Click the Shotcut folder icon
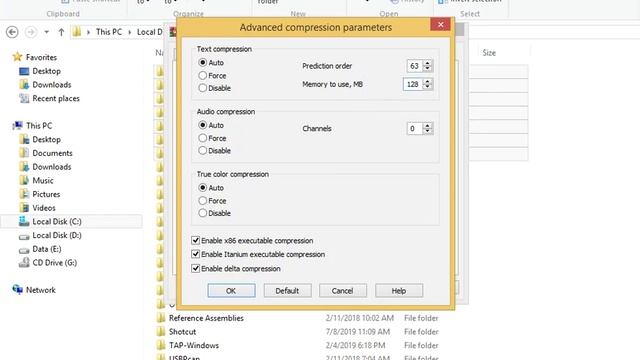 point(160,331)
